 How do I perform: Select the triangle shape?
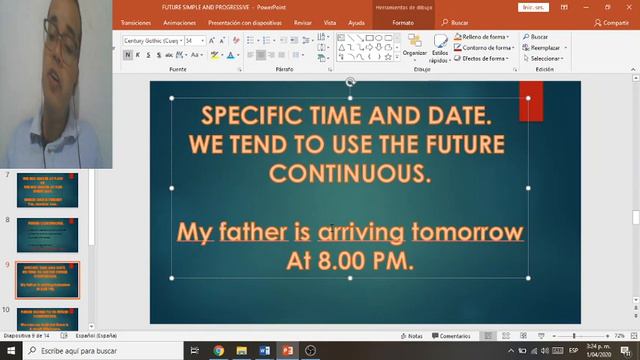tap(341, 48)
